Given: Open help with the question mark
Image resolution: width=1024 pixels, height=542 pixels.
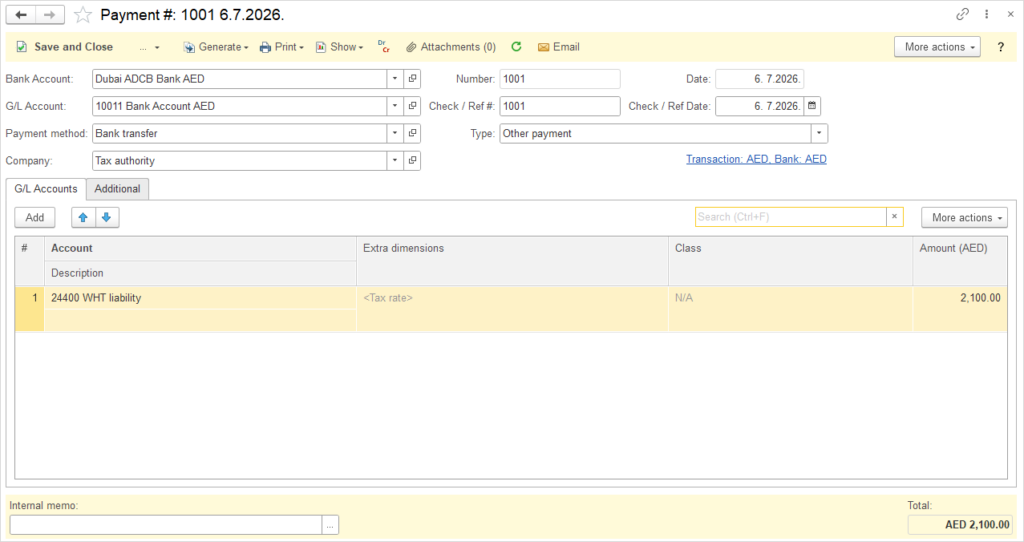Looking at the screenshot, I should click(x=1000, y=47).
